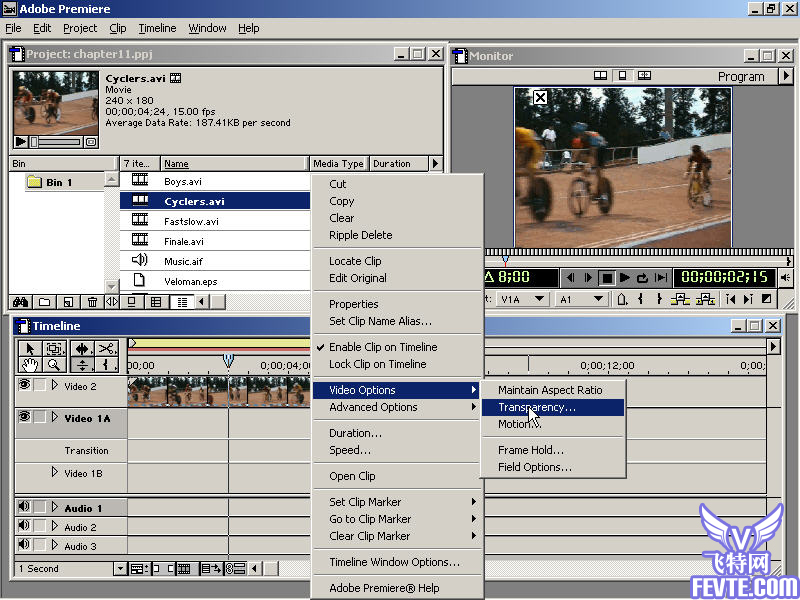Image resolution: width=800 pixels, height=600 pixels.
Task: Select Music.aif in the project list
Action: tap(183, 261)
